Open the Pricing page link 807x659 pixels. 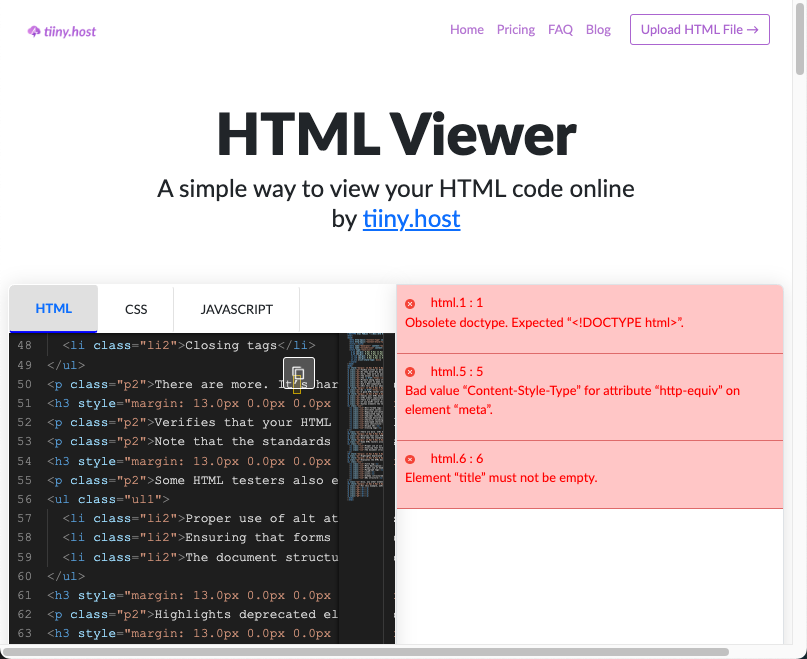click(516, 29)
